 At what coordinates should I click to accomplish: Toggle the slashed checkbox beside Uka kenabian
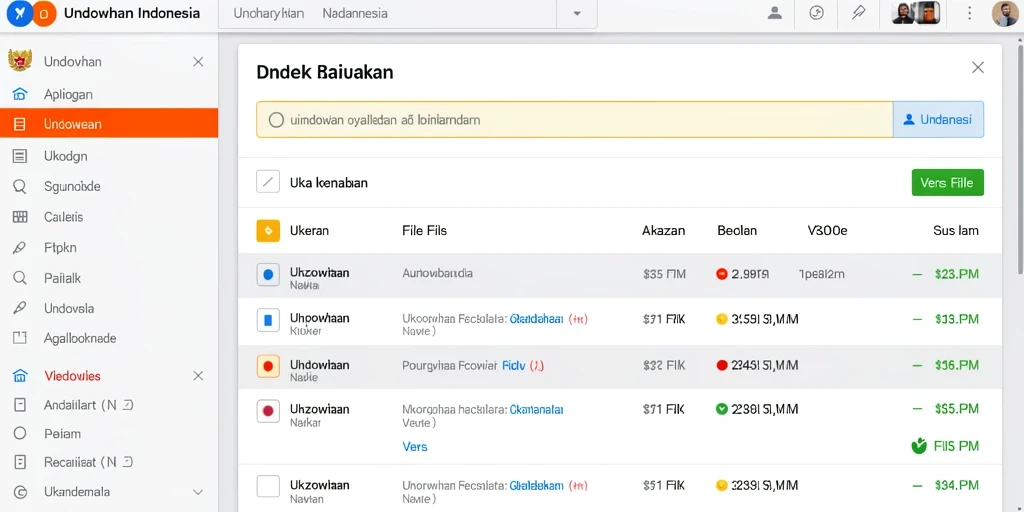click(268, 182)
